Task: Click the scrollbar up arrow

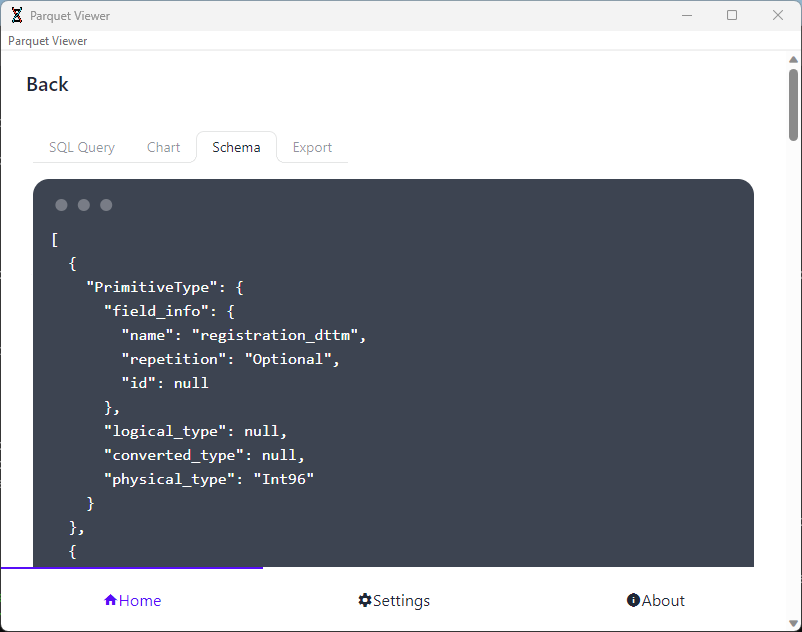Action: coord(793,60)
